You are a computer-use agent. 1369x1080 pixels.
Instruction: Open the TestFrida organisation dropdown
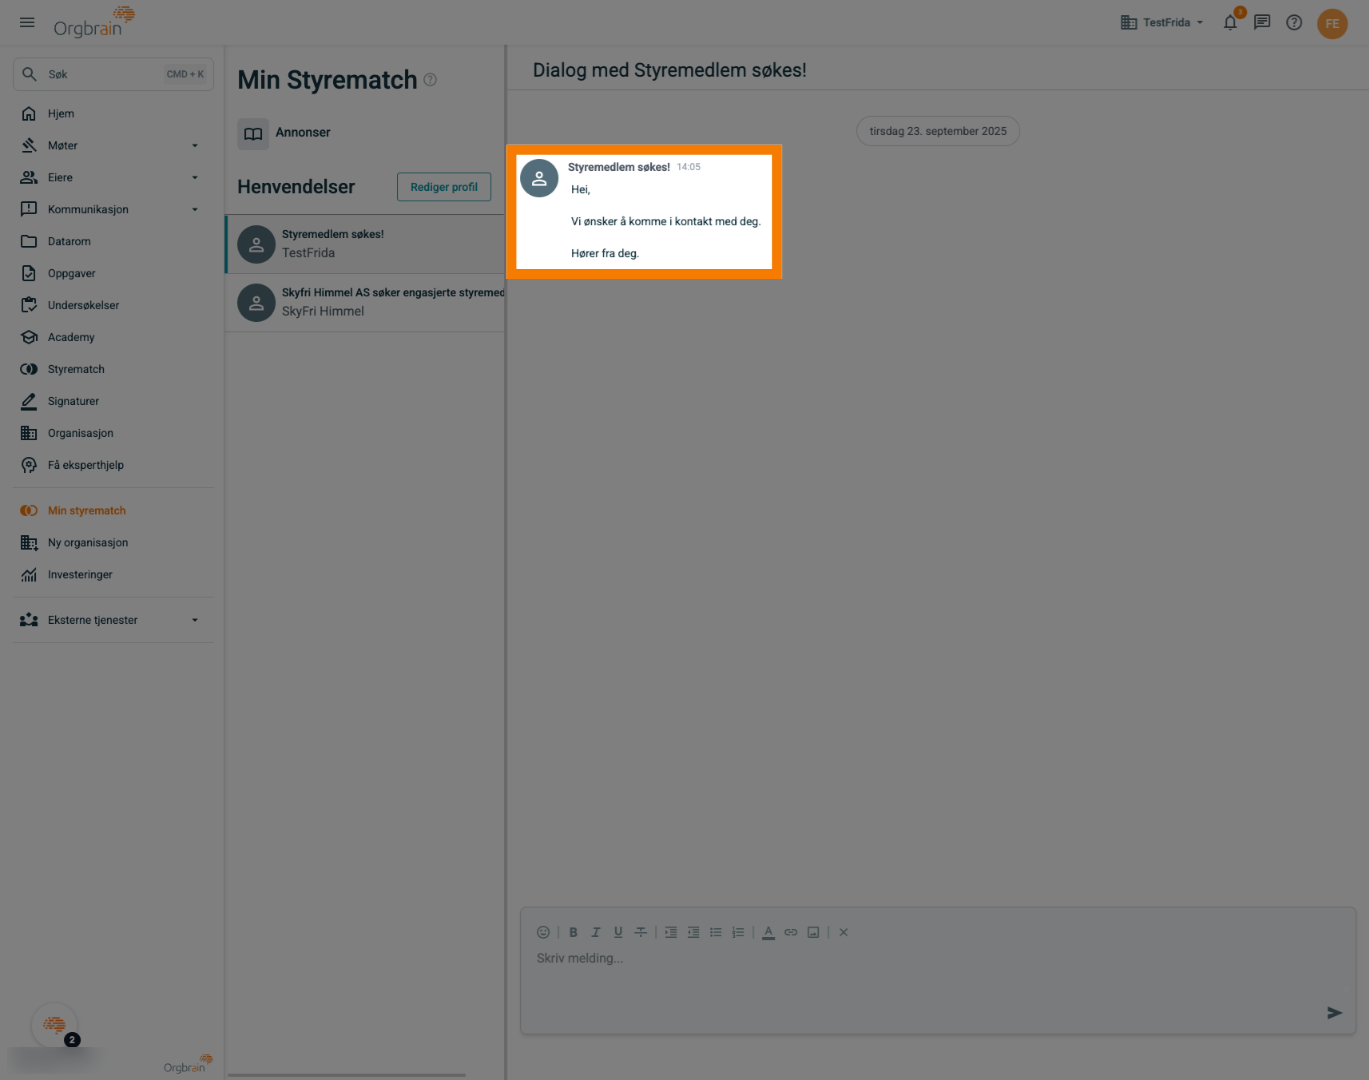click(1162, 22)
